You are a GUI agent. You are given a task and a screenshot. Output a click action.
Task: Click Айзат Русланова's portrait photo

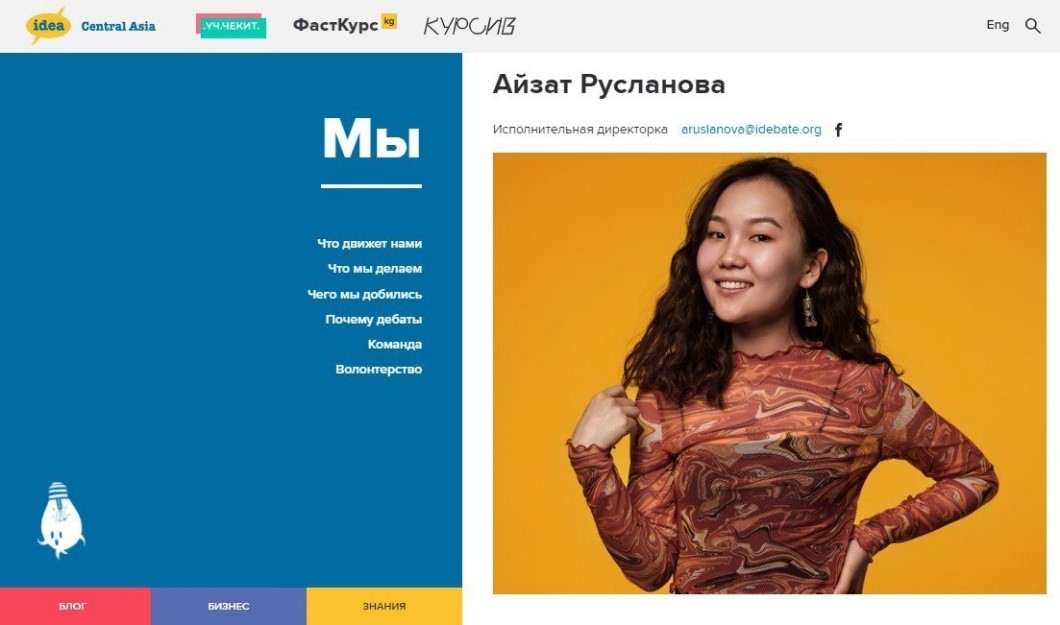pos(769,373)
